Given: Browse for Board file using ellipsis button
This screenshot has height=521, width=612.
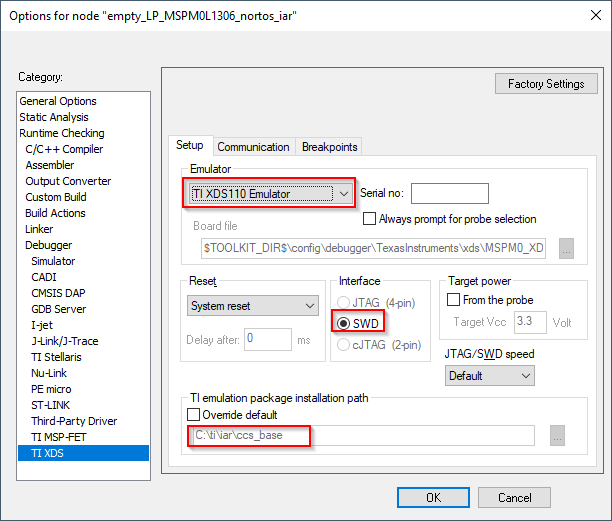Looking at the screenshot, I should click(566, 247).
